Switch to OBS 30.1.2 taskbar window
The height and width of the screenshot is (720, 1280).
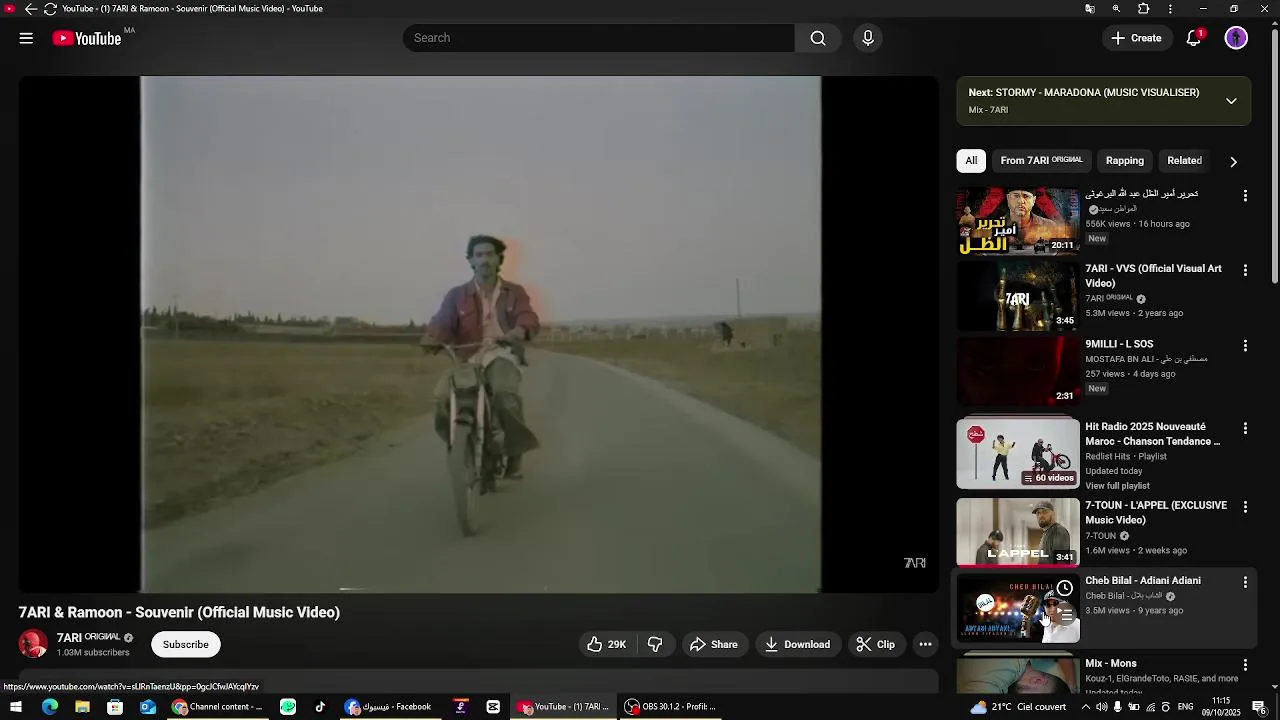click(671, 707)
